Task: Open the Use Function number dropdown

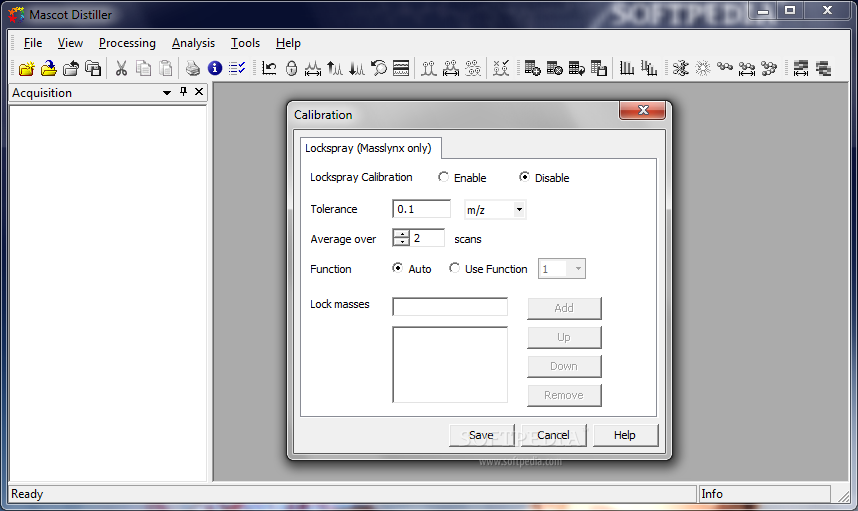Action: tap(578, 269)
